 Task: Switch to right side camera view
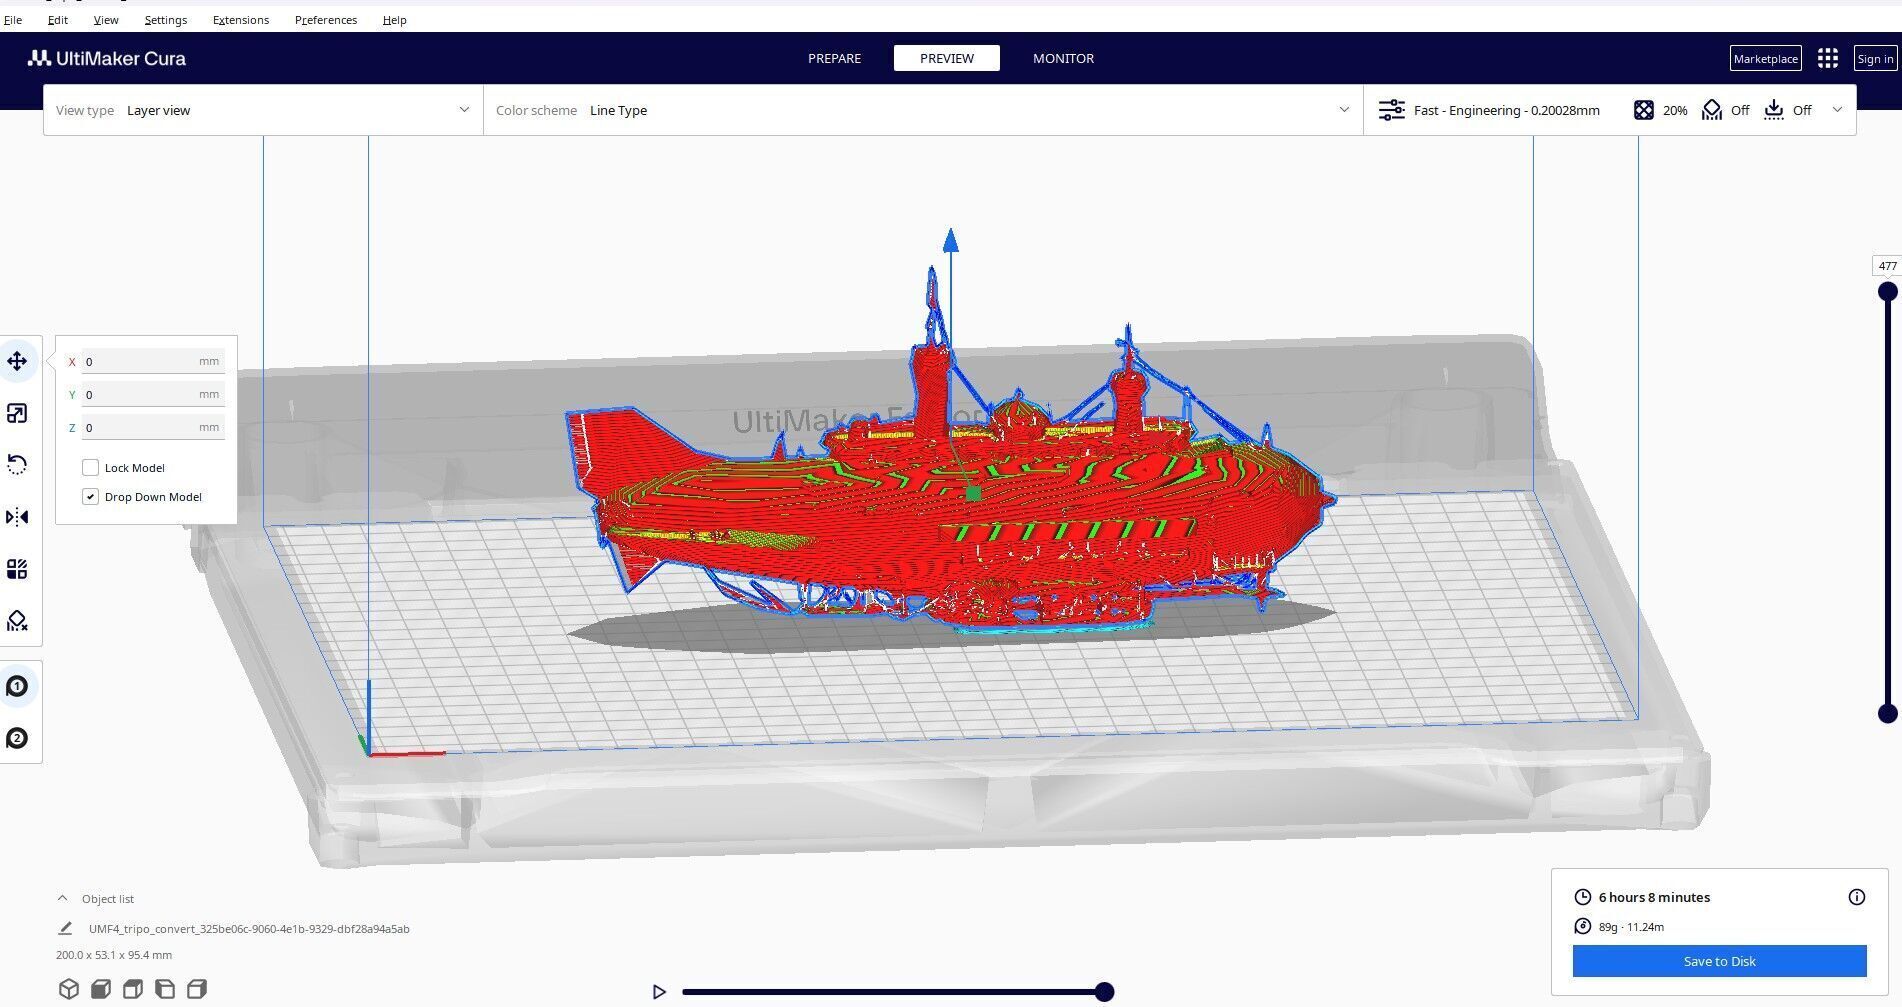(x=197, y=989)
